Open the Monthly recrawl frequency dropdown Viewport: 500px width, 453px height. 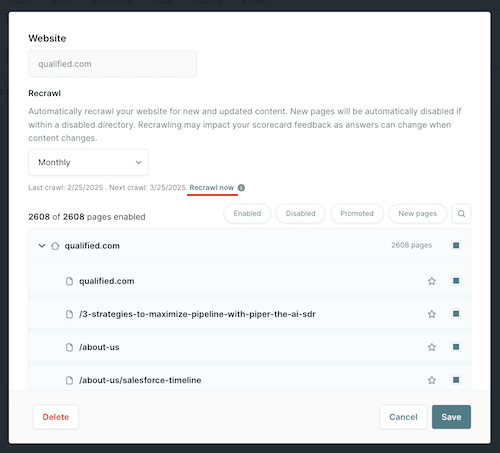(88, 162)
